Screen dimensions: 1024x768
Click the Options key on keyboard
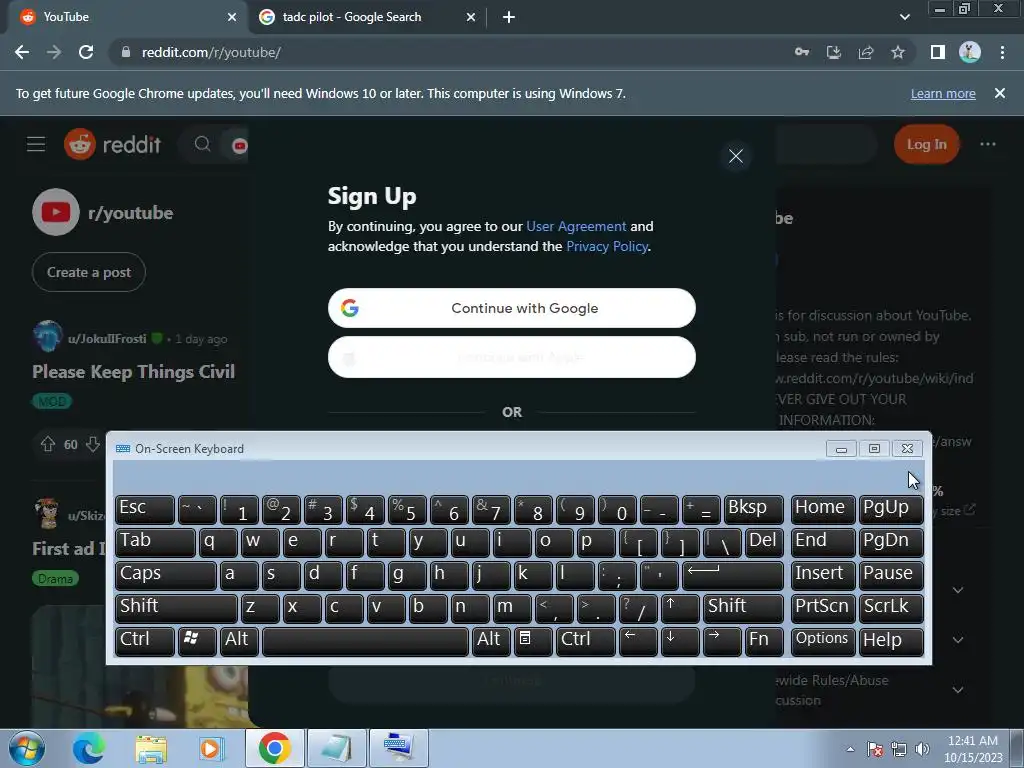[x=823, y=641]
